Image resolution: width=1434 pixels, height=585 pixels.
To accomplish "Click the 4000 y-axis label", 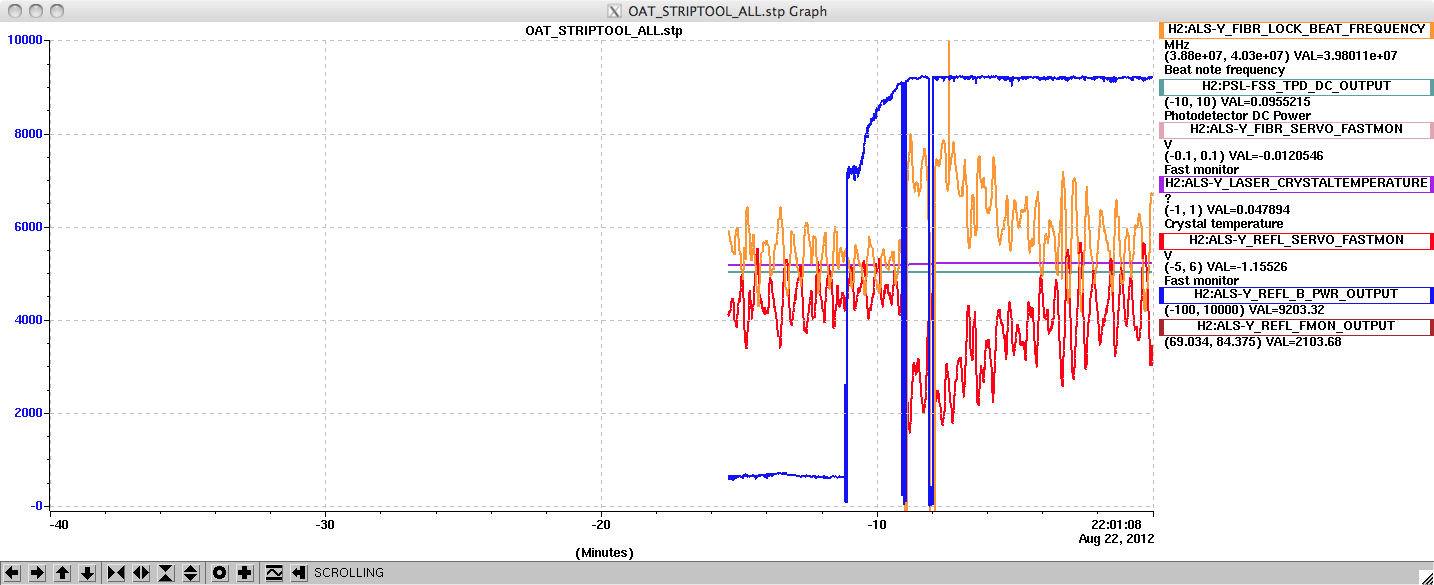I will 28,320.
